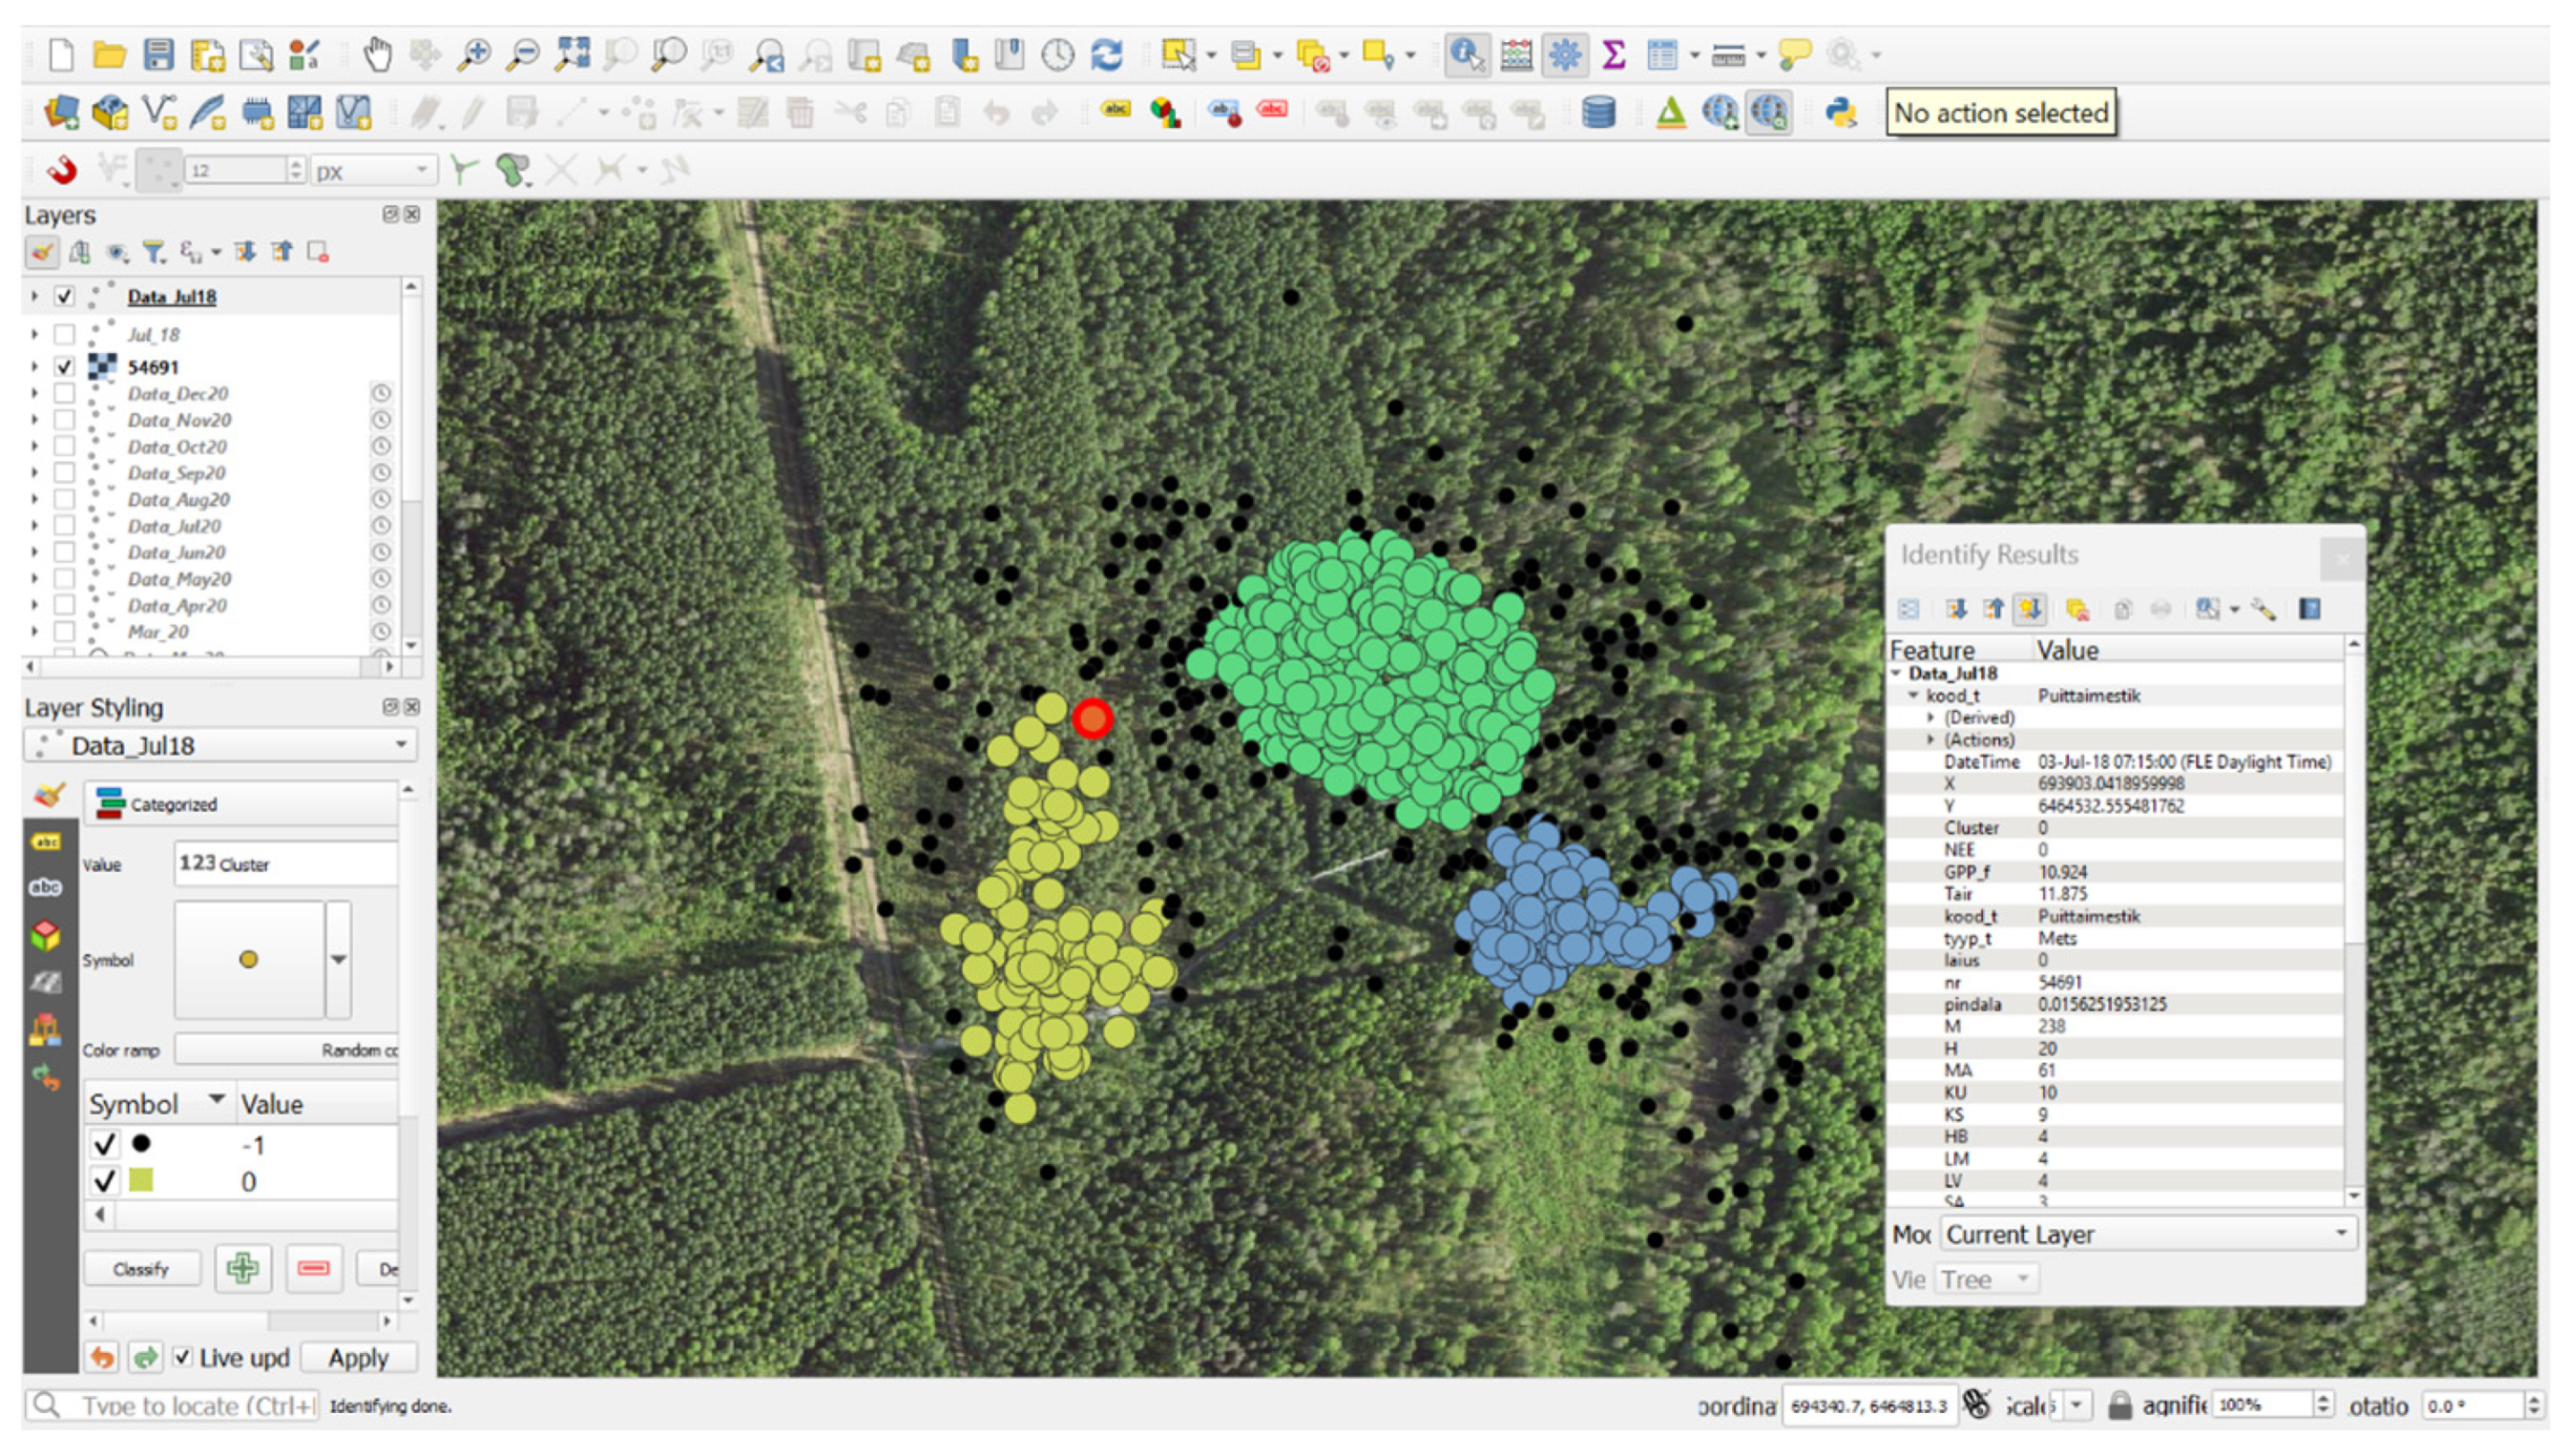Select the Data_Nov20 layer item
Screen dimensions: 2566x1456
[179, 420]
